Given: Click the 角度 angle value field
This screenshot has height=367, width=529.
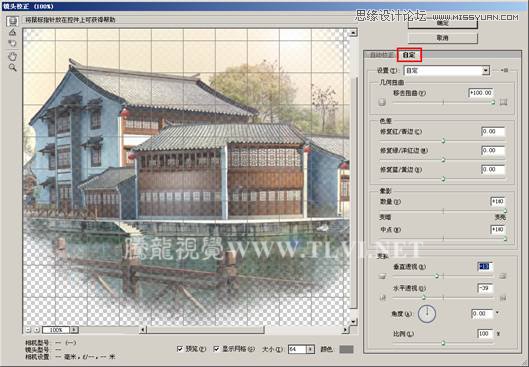Looking at the screenshot, I should pyautogui.click(x=482, y=313).
